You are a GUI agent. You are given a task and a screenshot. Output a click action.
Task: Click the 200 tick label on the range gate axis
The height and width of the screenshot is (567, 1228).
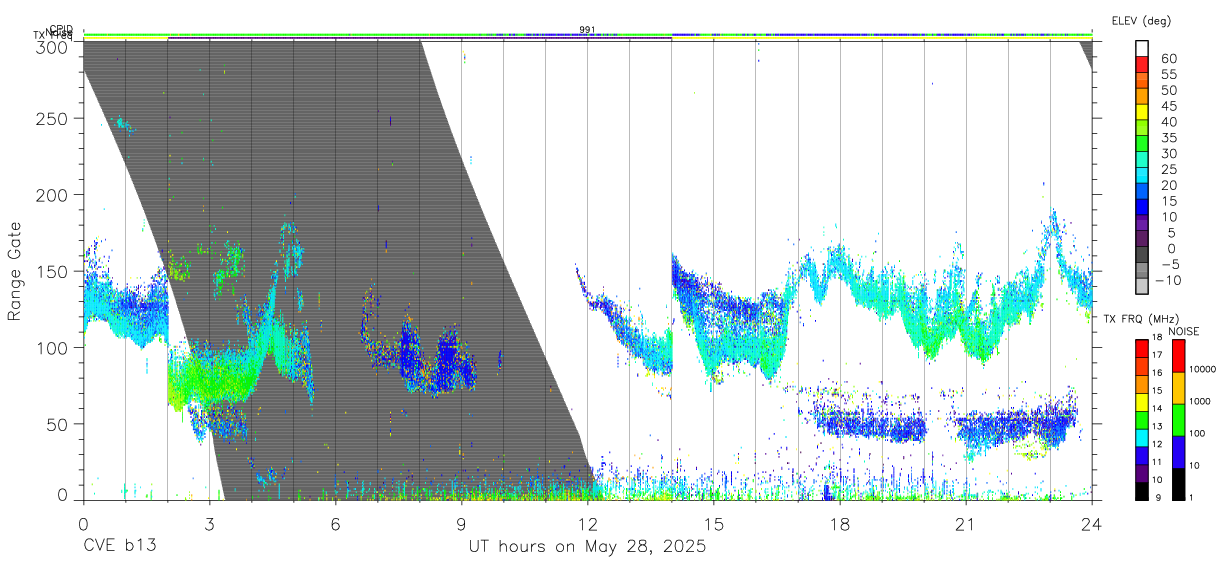tap(53, 194)
